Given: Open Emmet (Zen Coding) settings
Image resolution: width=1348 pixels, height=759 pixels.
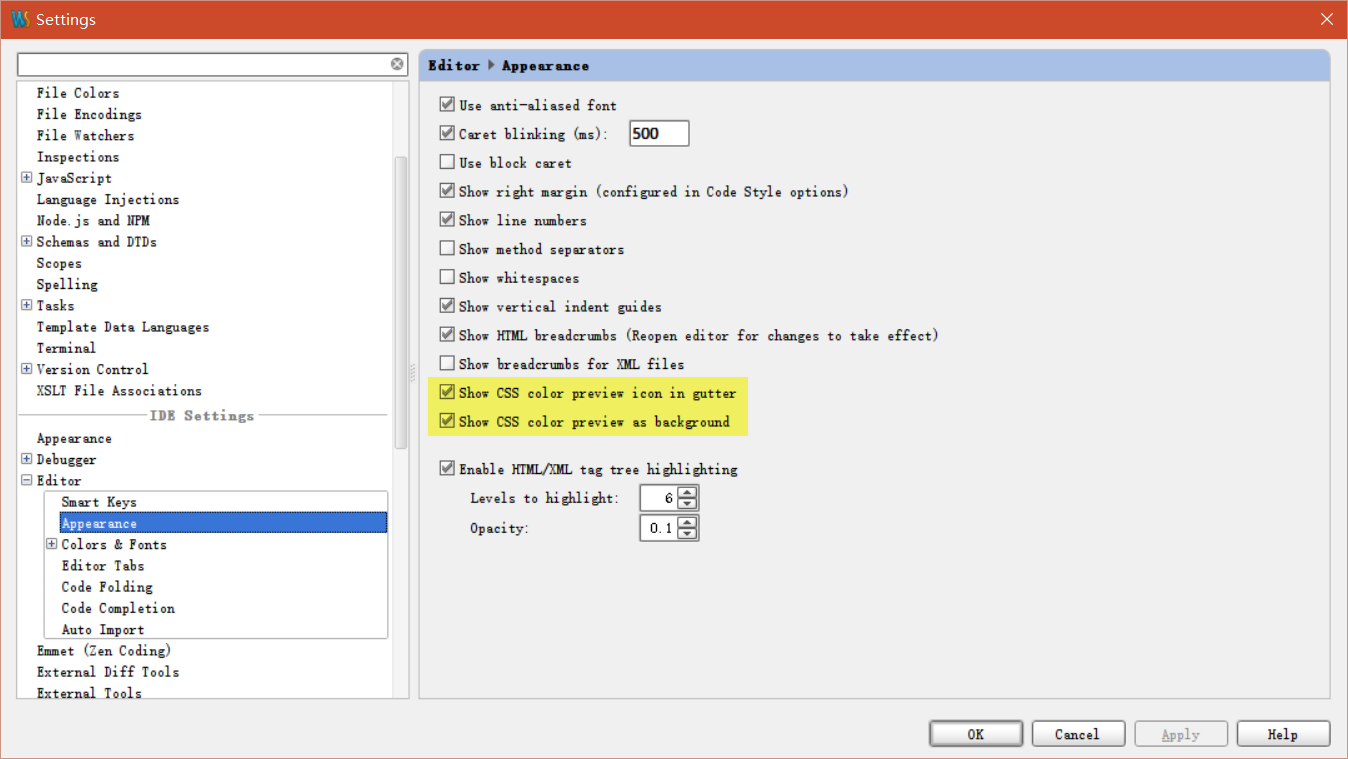Looking at the screenshot, I should (x=104, y=651).
